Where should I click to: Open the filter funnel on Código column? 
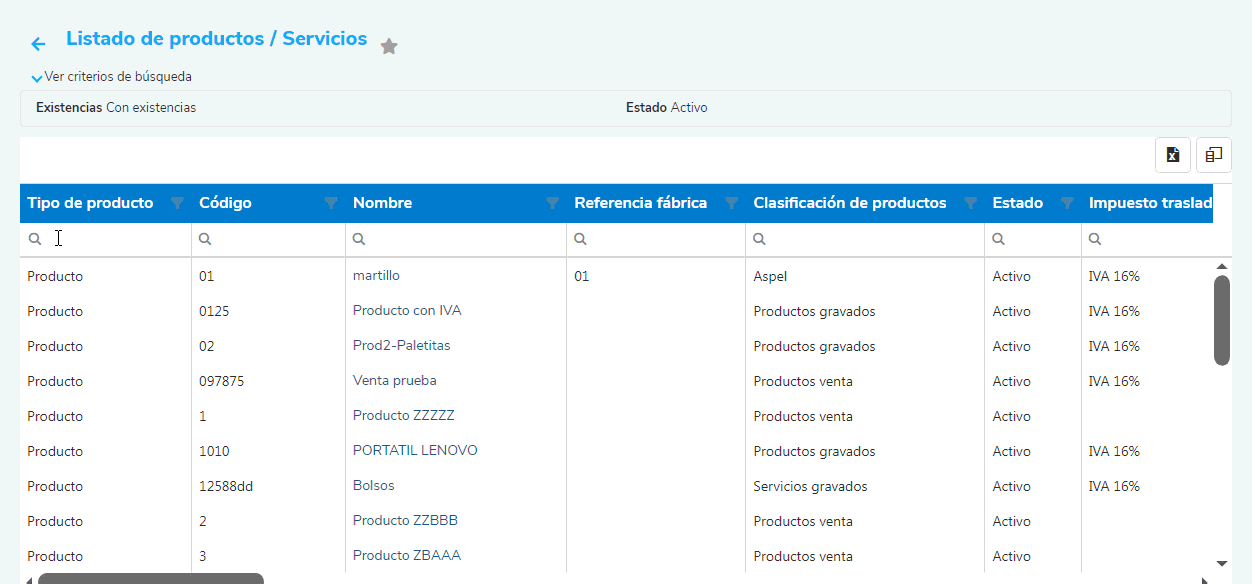tap(330, 203)
